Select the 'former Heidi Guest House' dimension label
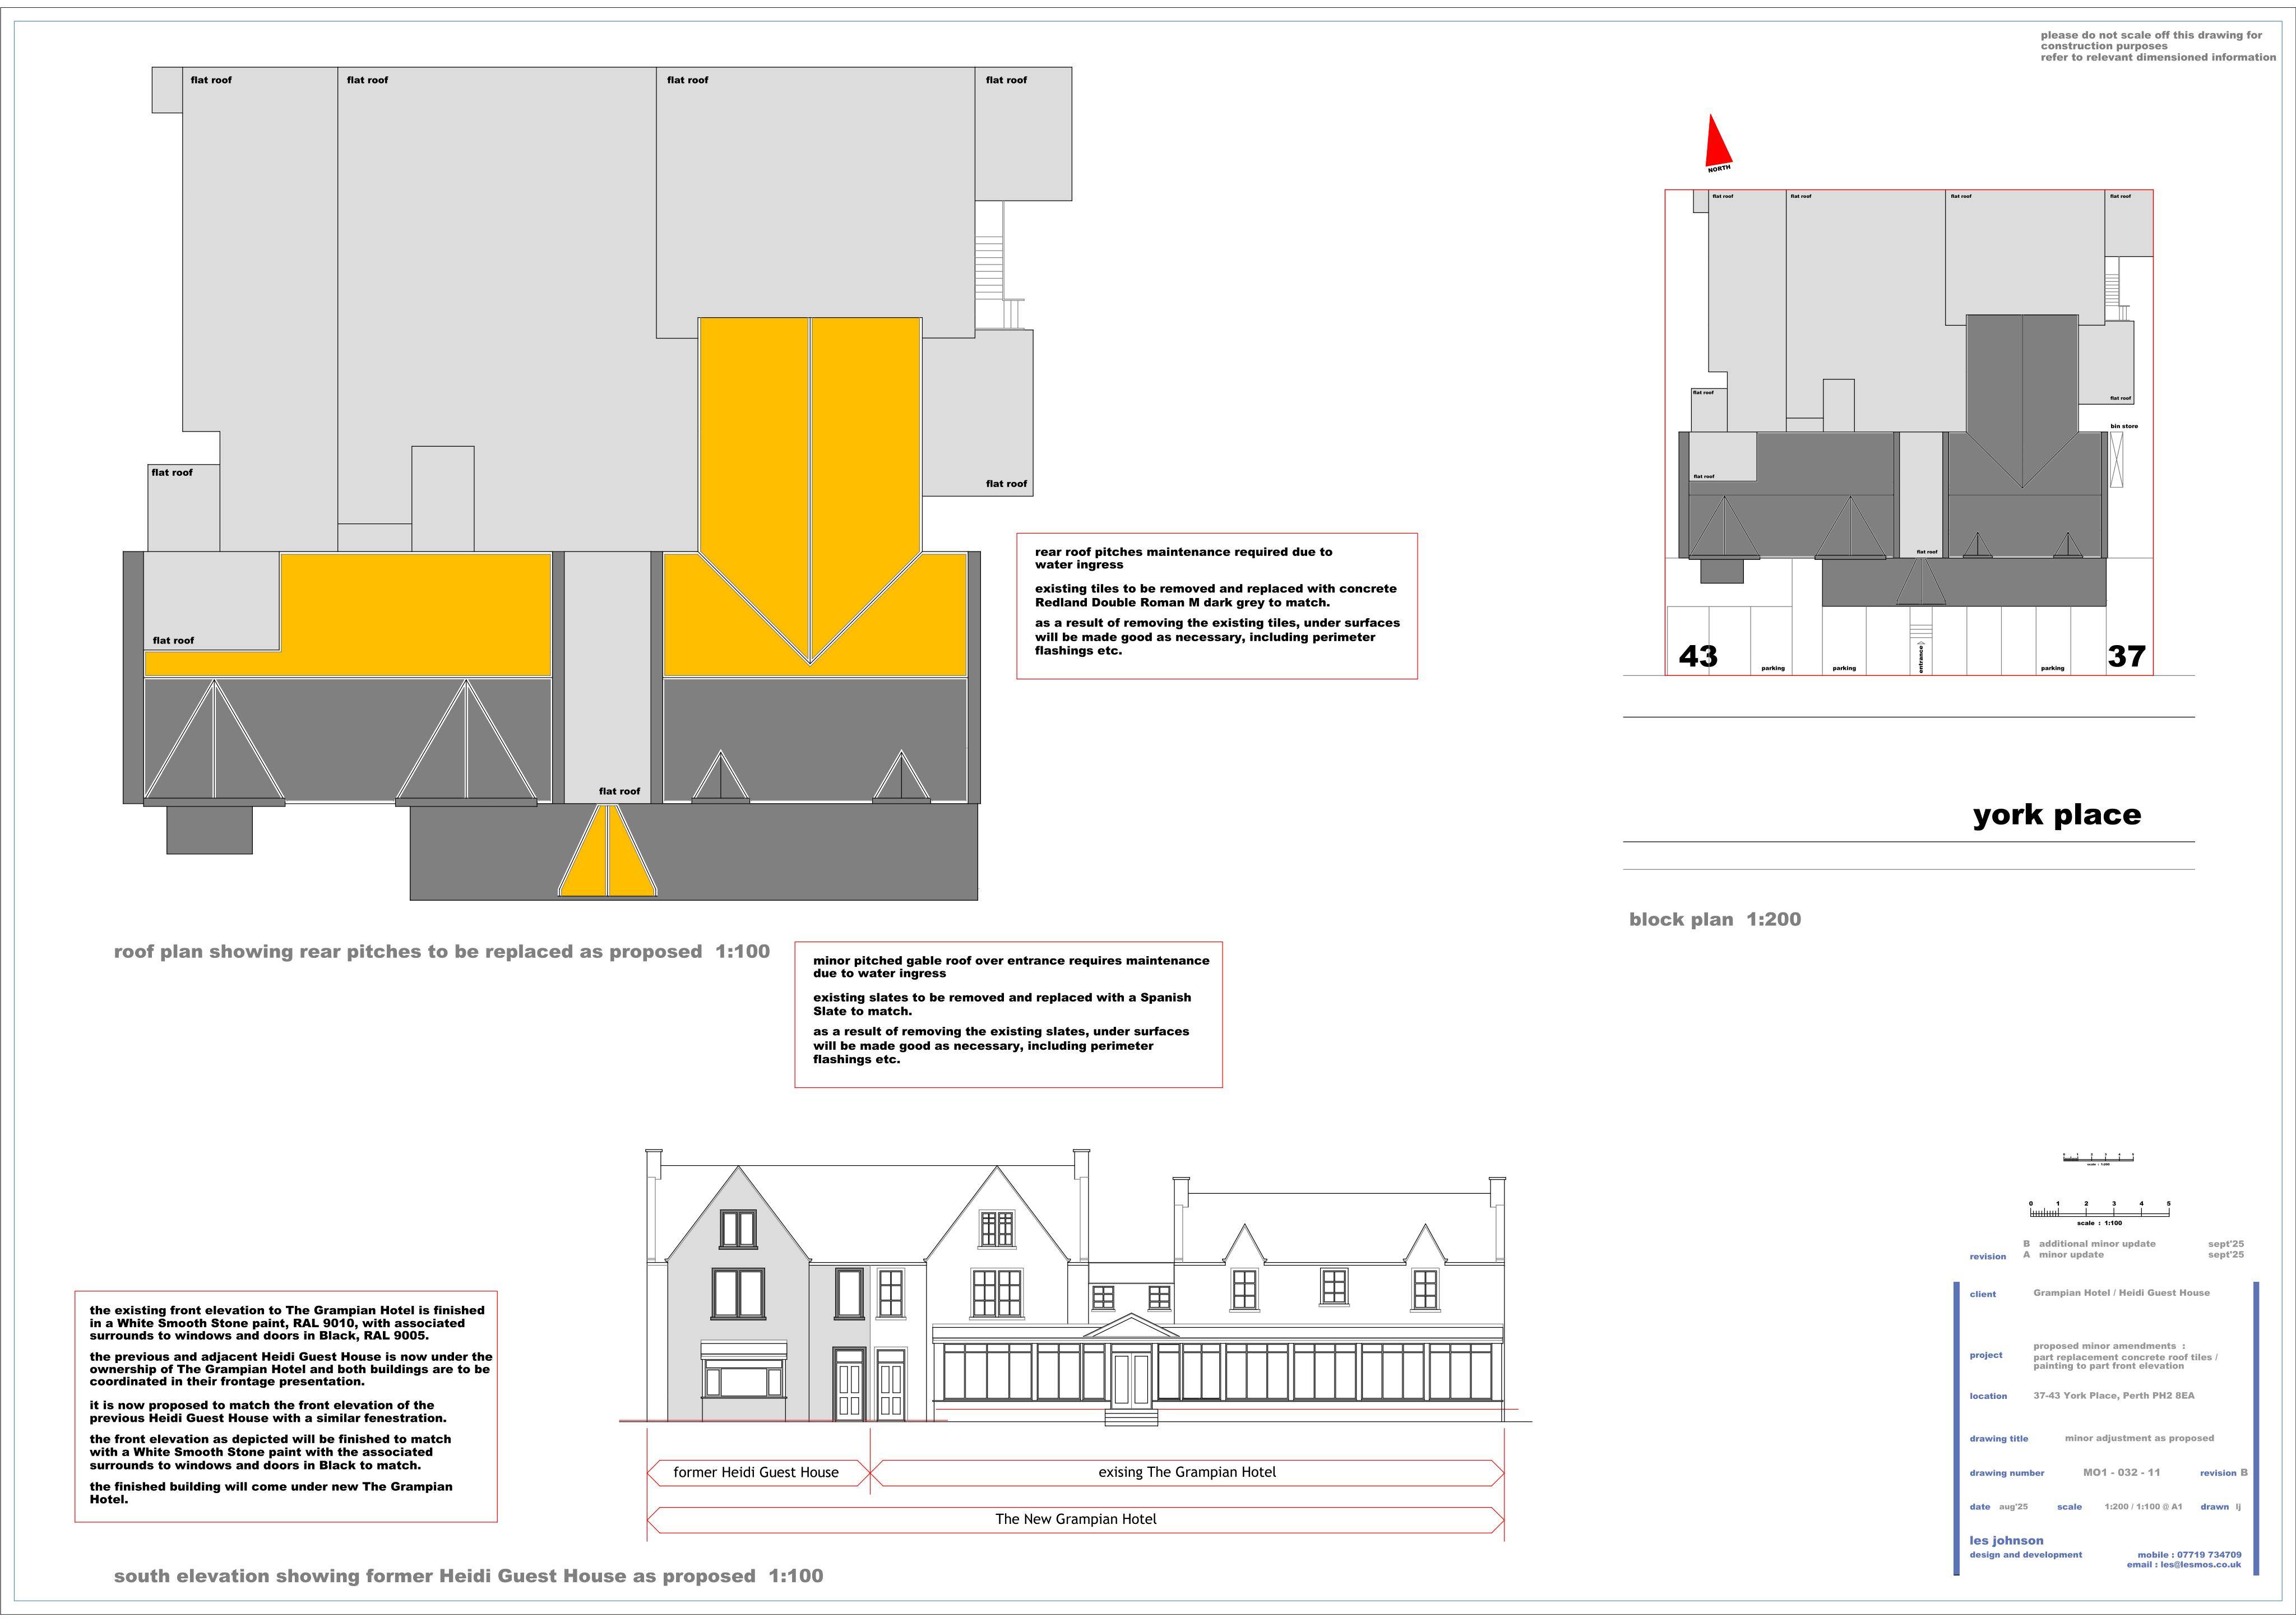The image size is (2296, 1622). (756, 1472)
